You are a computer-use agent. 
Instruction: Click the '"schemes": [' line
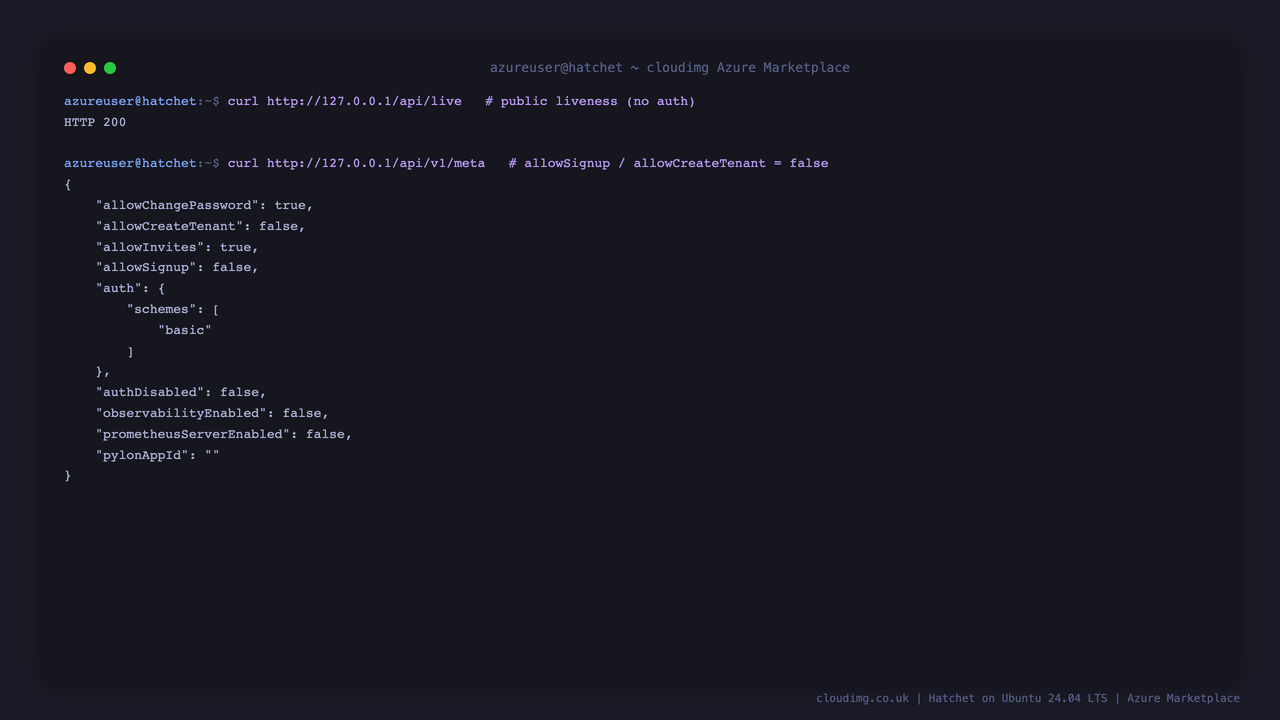173,309
